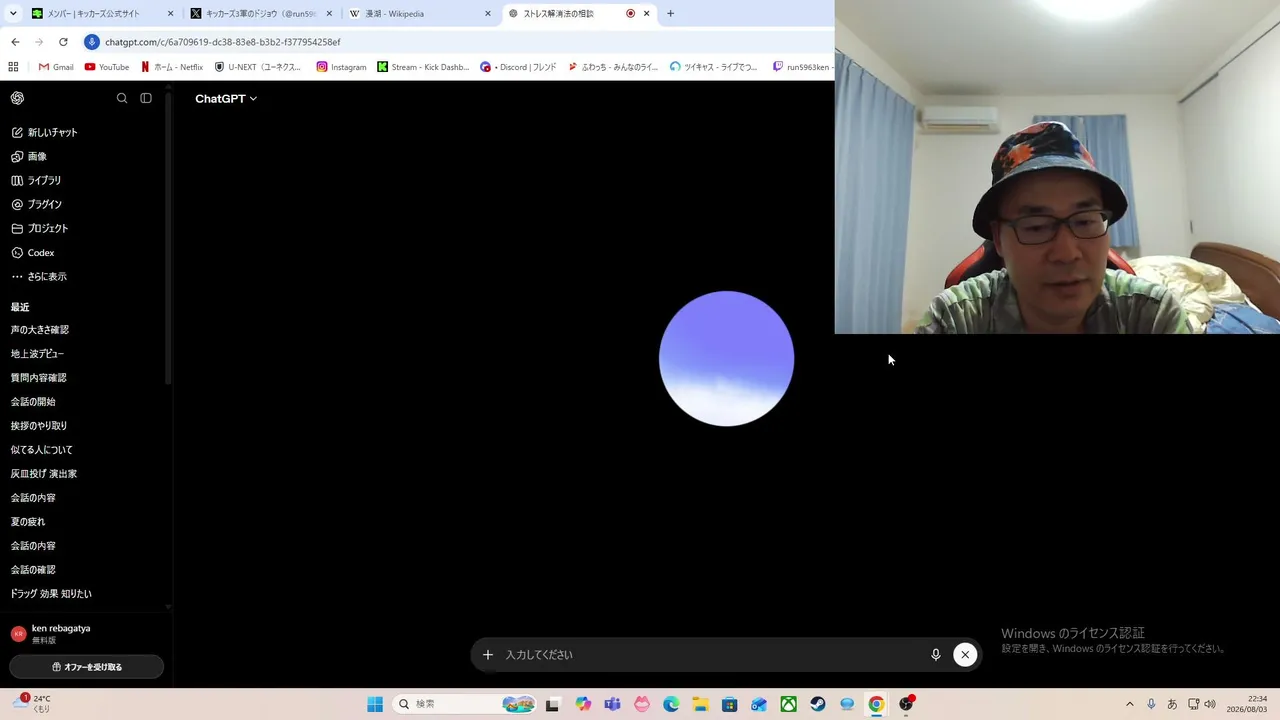This screenshot has height=720, width=1280.
Task: Open the chat titled ドラッグ 効果 知りたい
Action: [51, 593]
